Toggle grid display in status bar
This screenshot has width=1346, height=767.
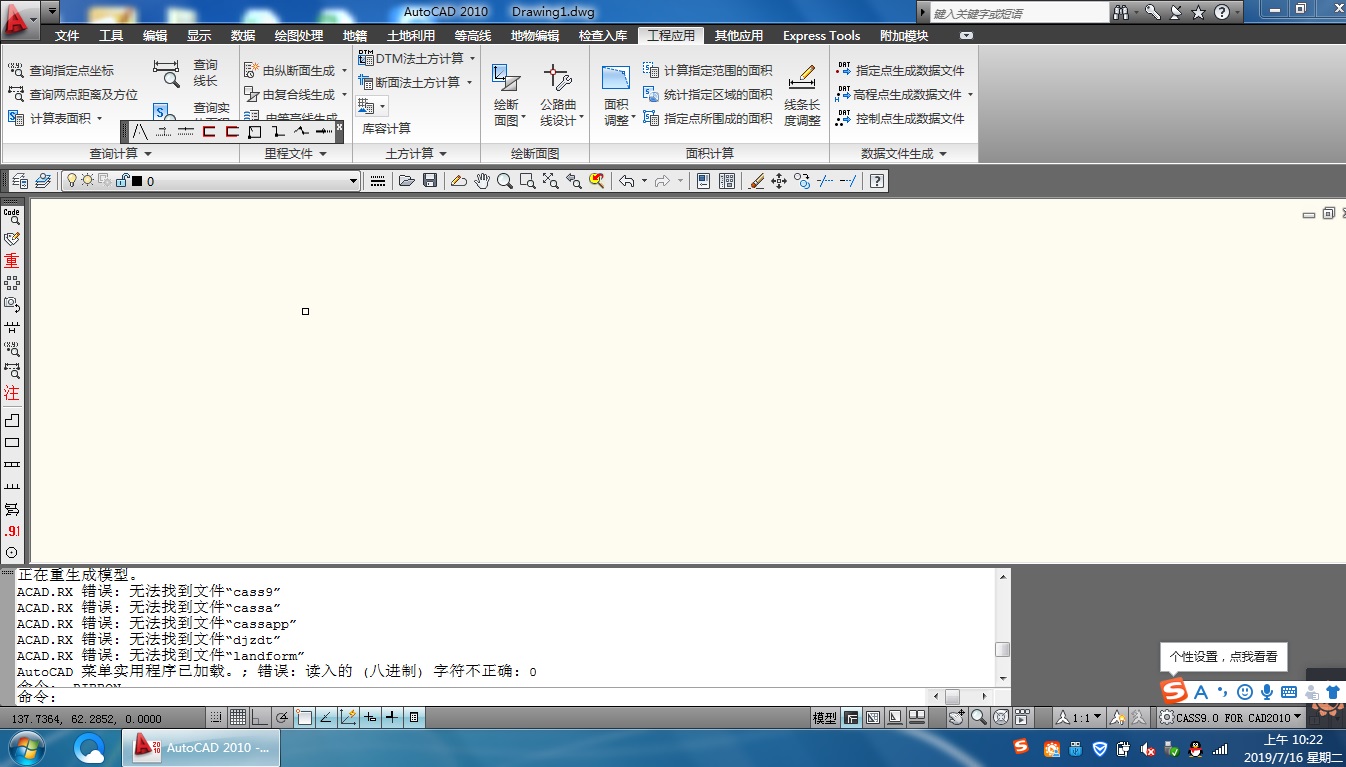[238, 717]
